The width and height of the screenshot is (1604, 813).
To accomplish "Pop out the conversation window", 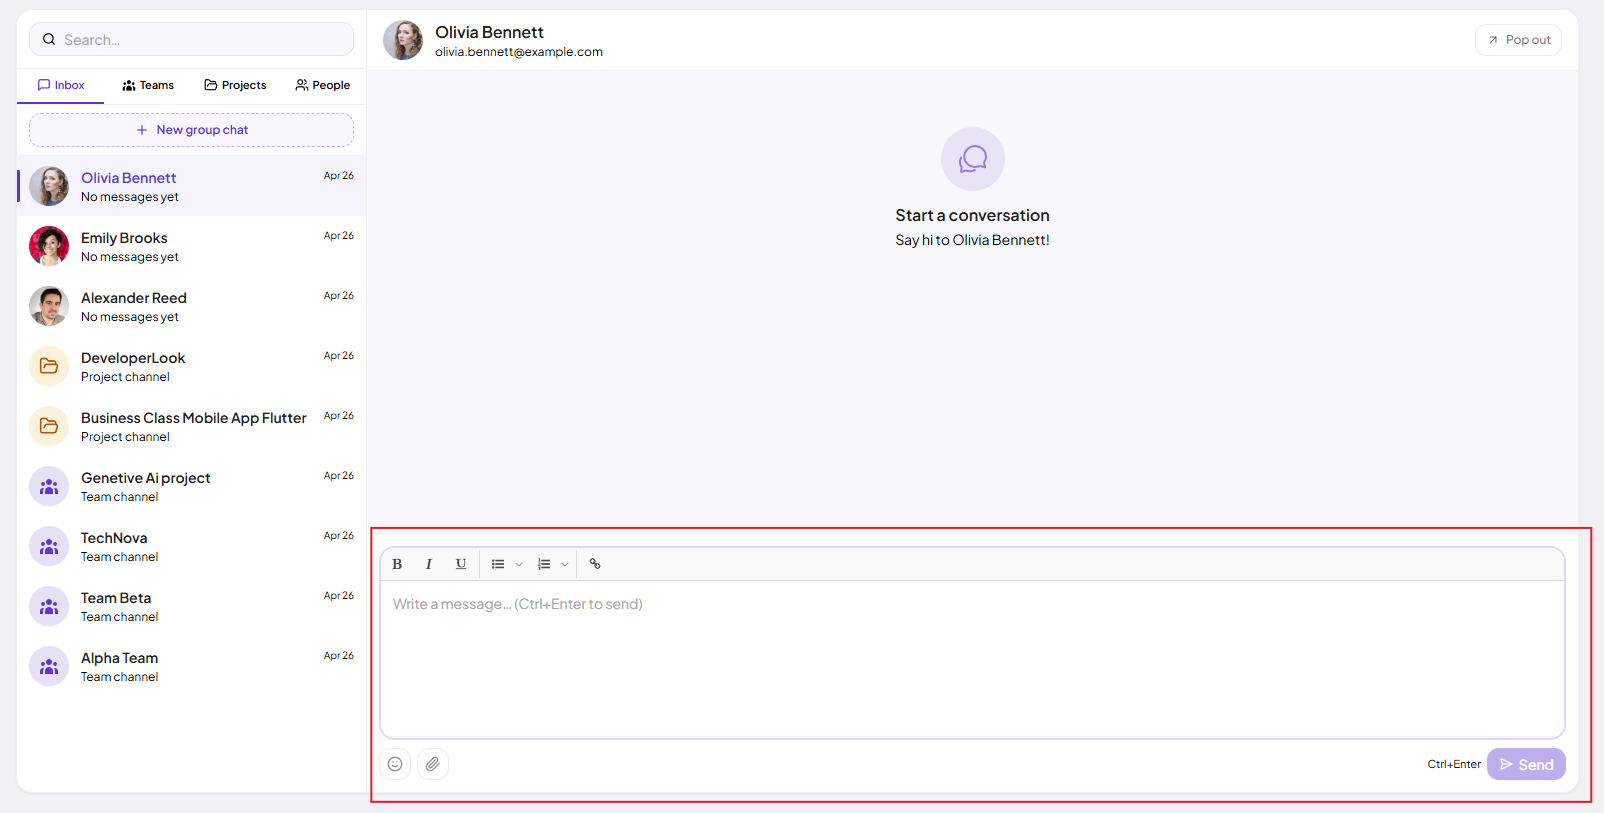I will (x=1518, y=40).
